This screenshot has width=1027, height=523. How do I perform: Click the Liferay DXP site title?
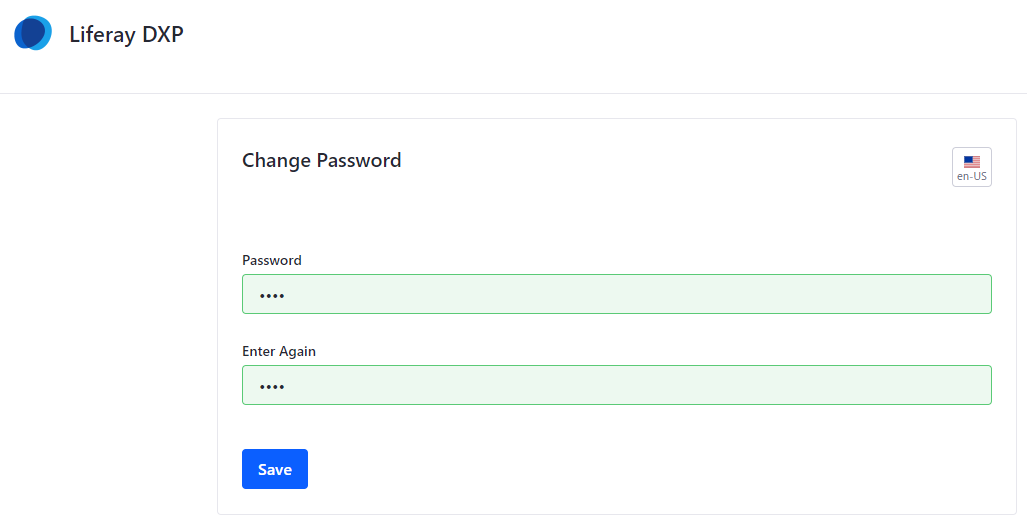126,34
